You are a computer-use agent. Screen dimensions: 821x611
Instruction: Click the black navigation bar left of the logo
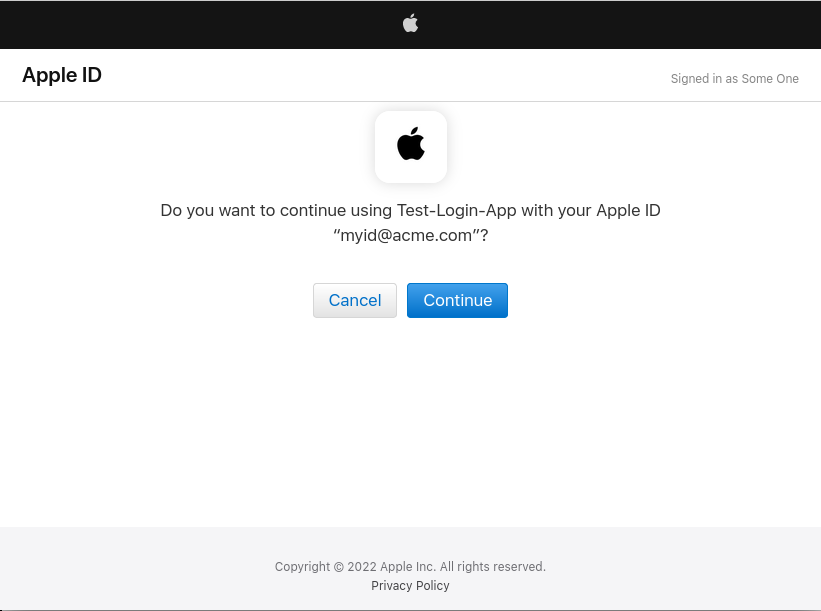point(200,24)
